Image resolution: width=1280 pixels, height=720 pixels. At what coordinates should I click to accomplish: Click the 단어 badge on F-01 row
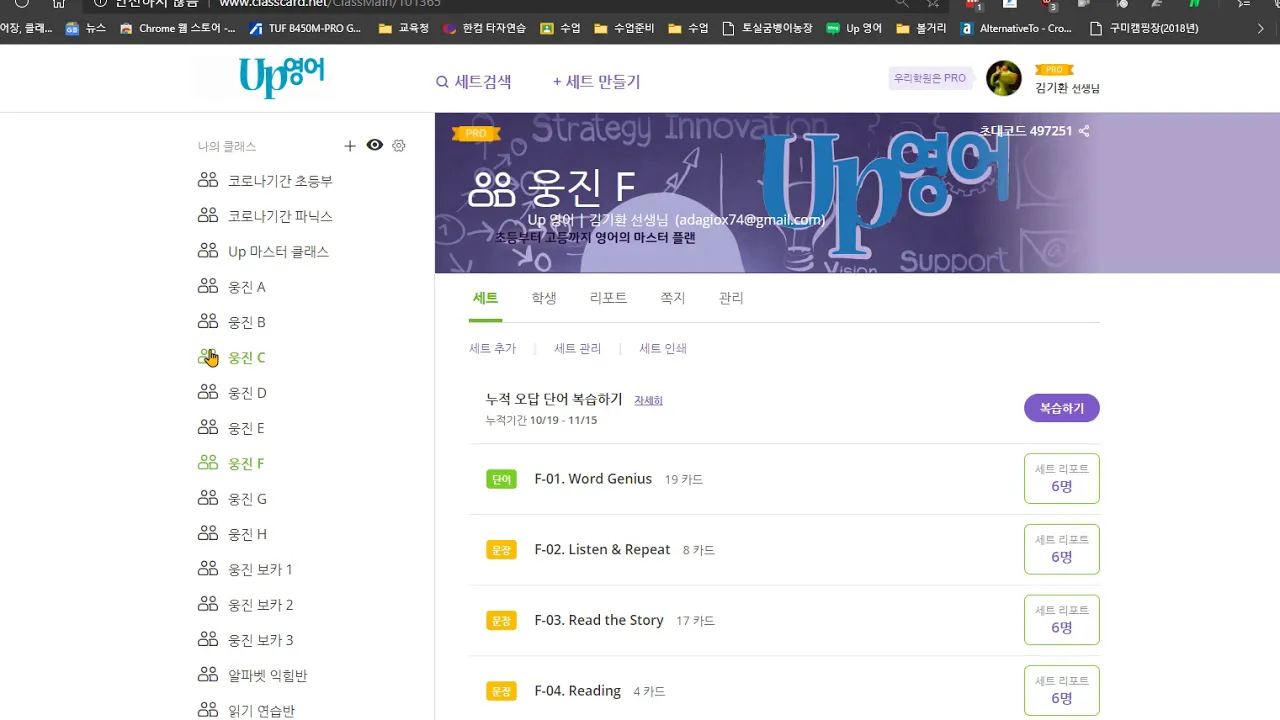tap(501, 480)
